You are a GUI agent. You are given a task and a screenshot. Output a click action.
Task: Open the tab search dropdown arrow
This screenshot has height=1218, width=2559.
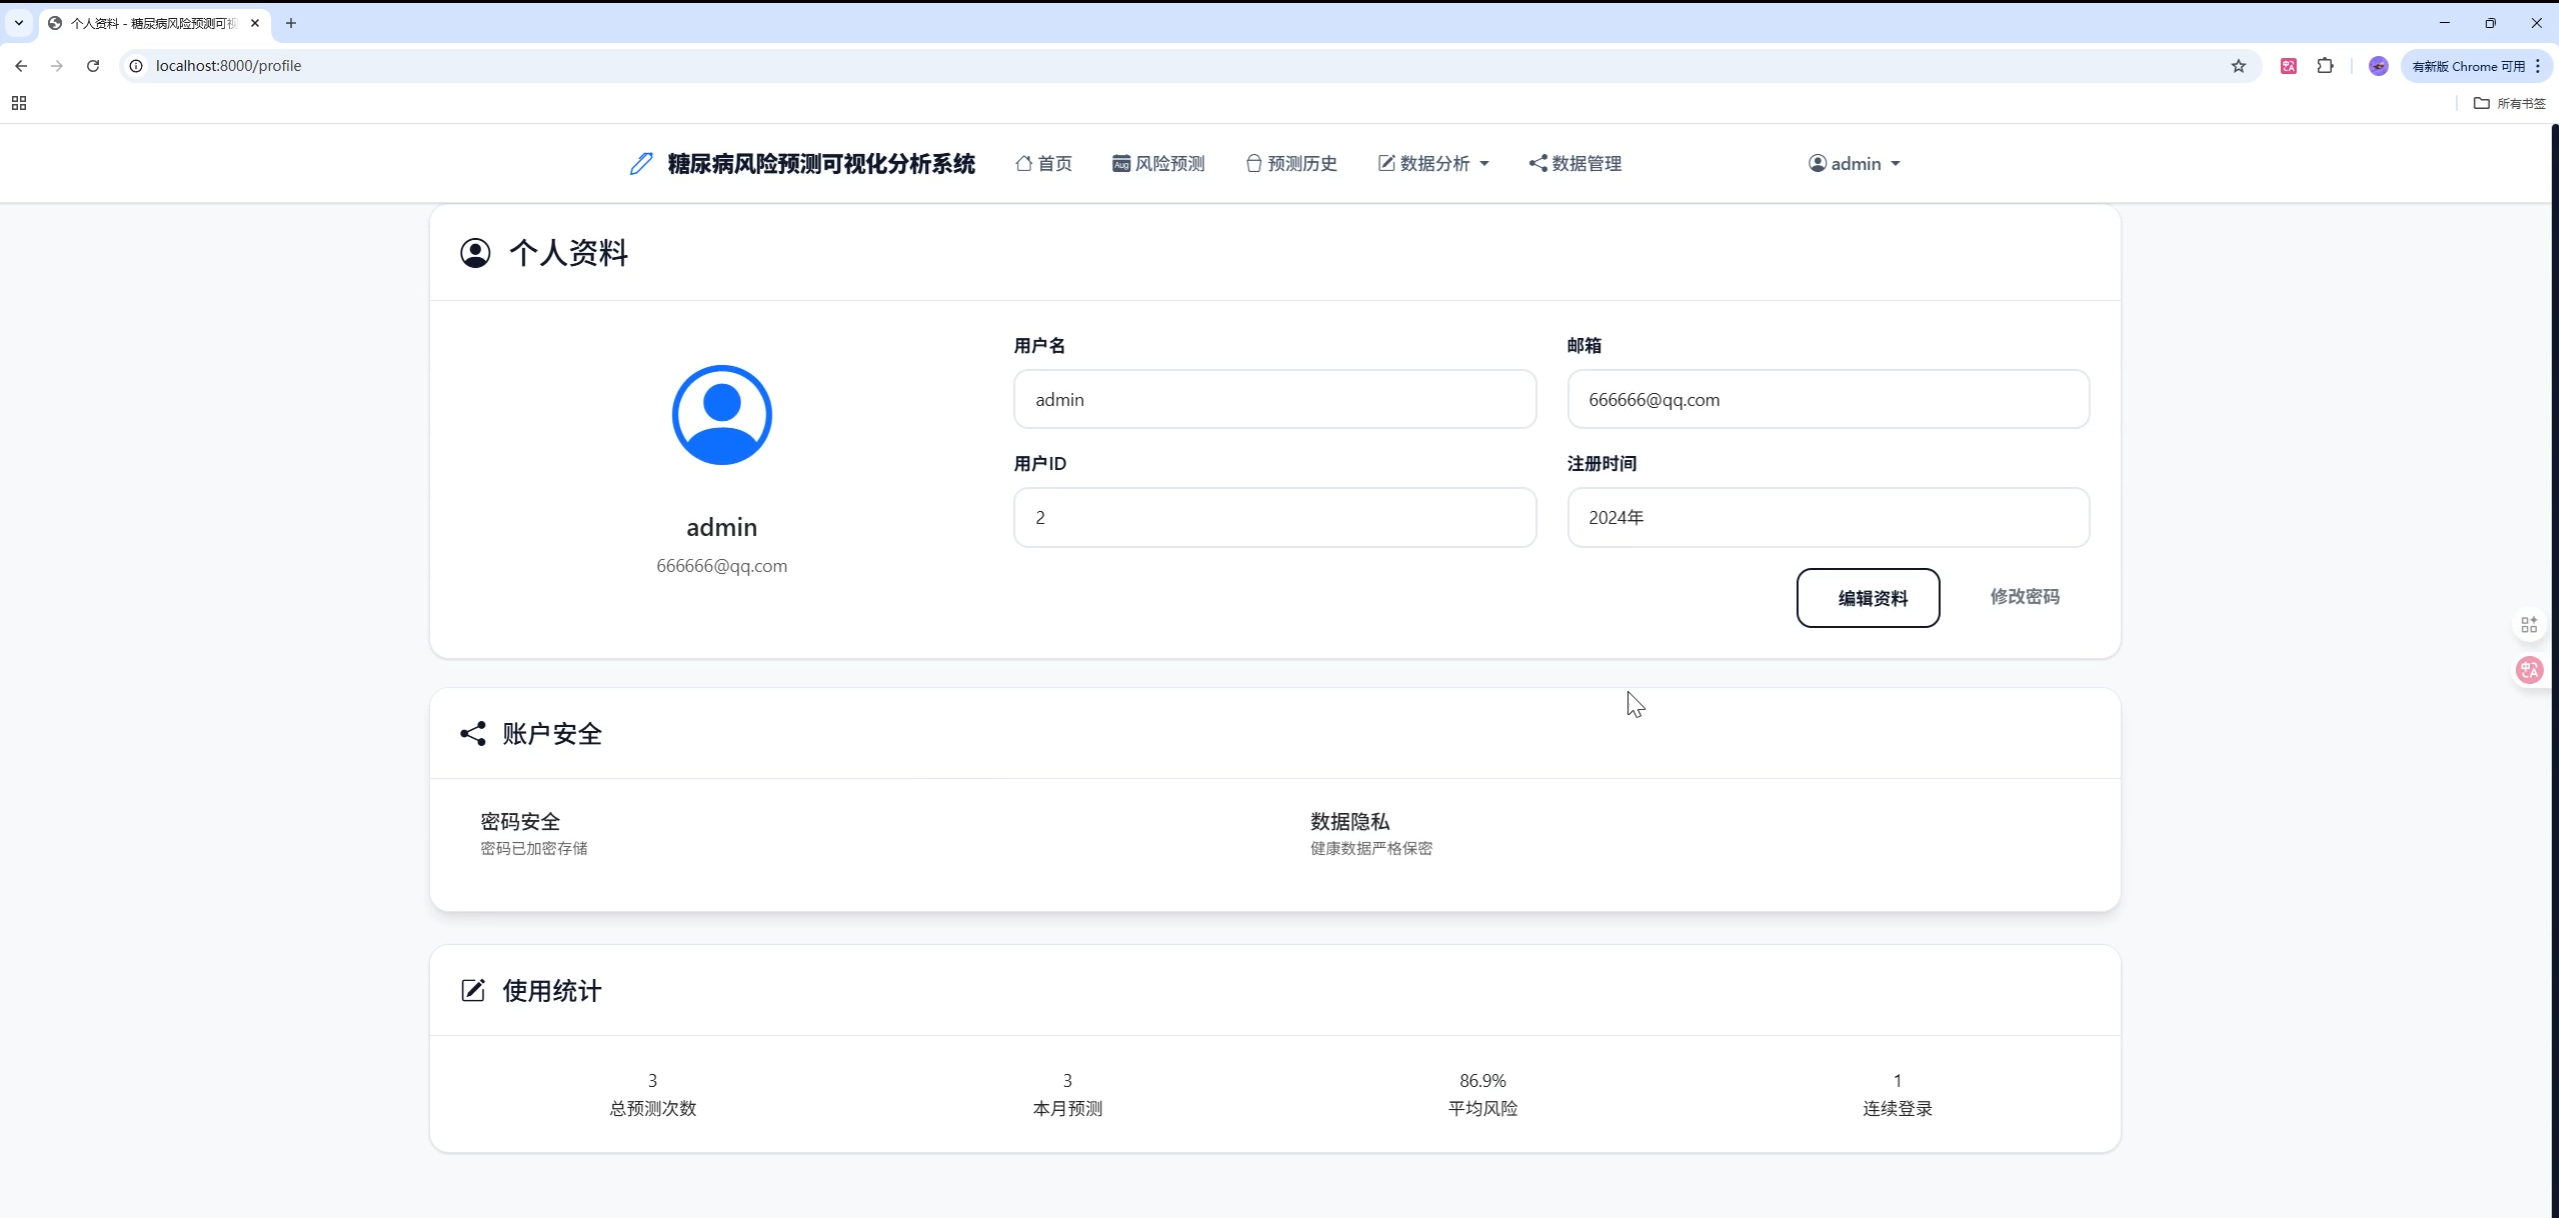pyautogui.click(x=19, y=22)
